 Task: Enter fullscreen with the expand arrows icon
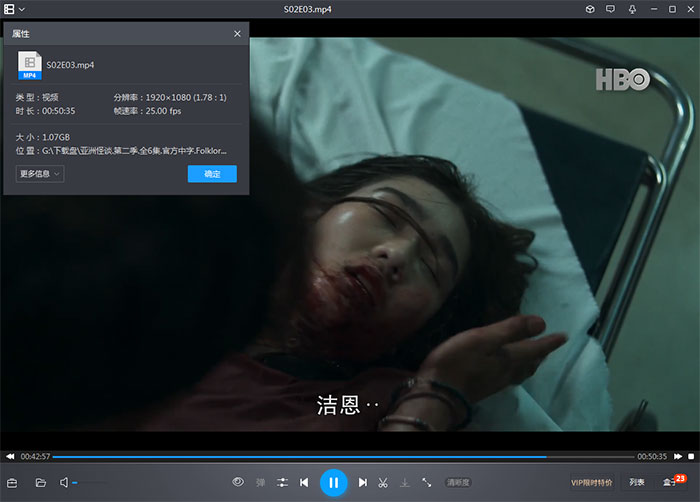click(x=427, y=482)
